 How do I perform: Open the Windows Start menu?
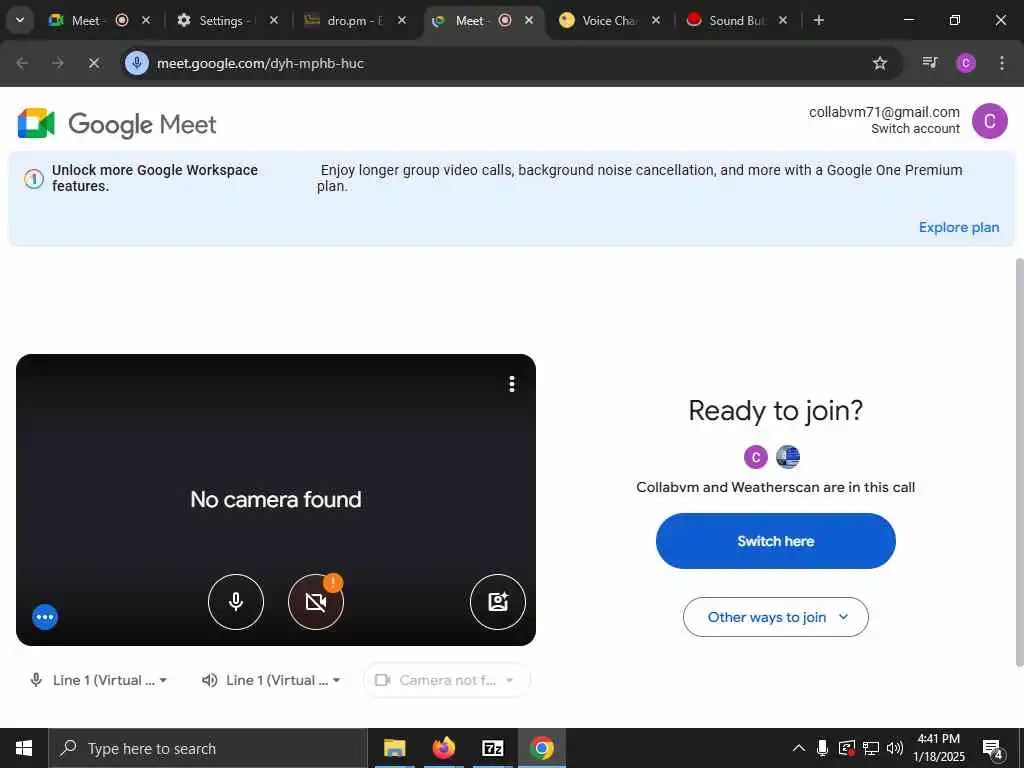[x=24, y=748]
